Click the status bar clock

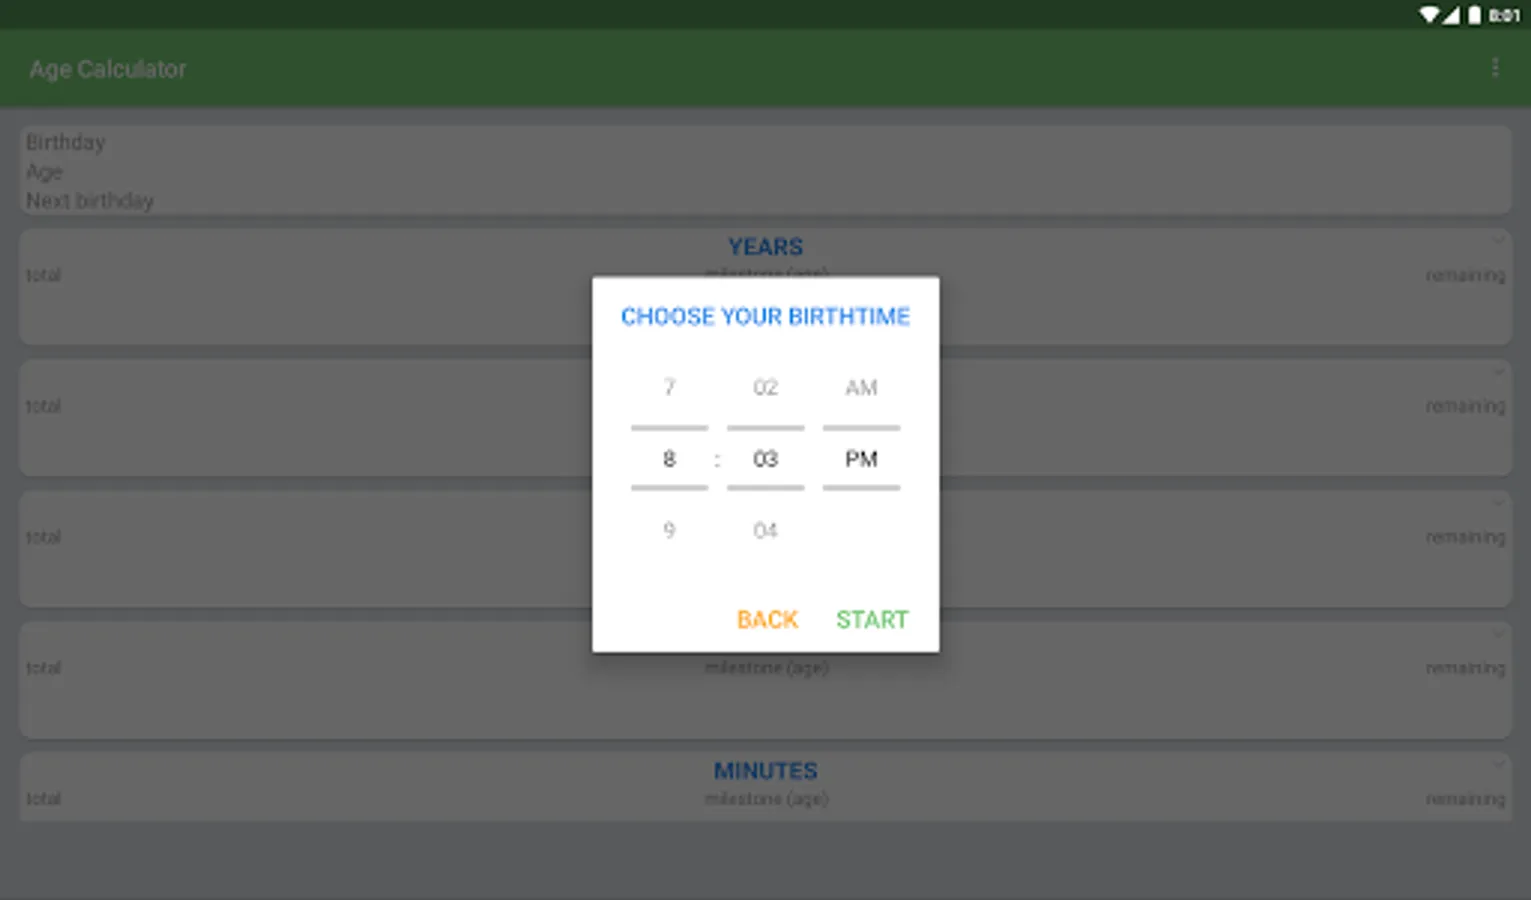point(1504,15)
